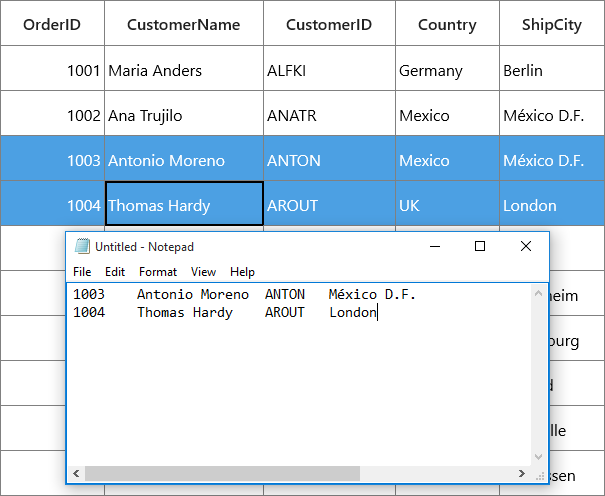
Task: Click the Notepad scroll up arrow
Action: click(538, 294)
